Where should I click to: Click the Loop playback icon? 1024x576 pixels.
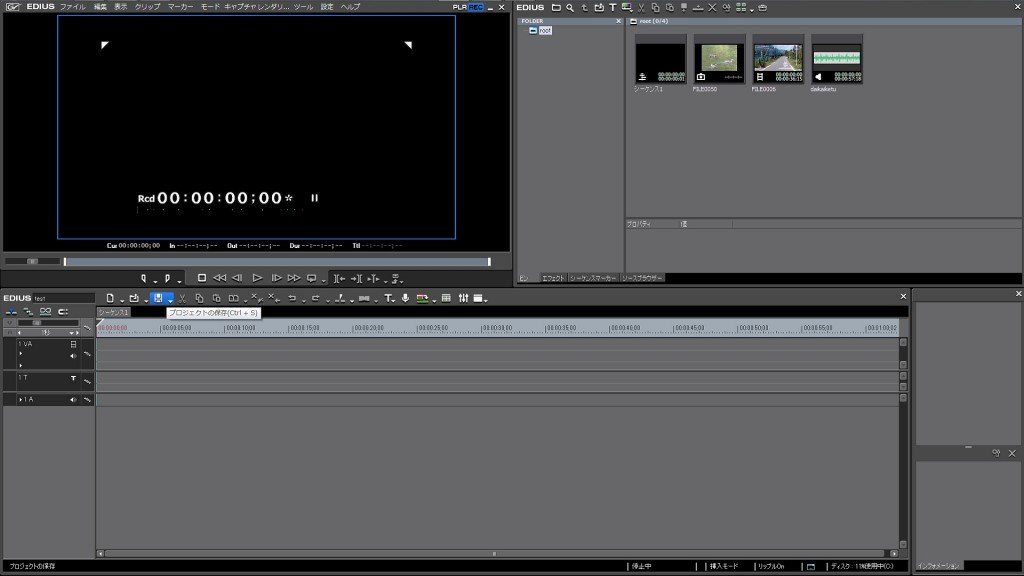(312, 278)
